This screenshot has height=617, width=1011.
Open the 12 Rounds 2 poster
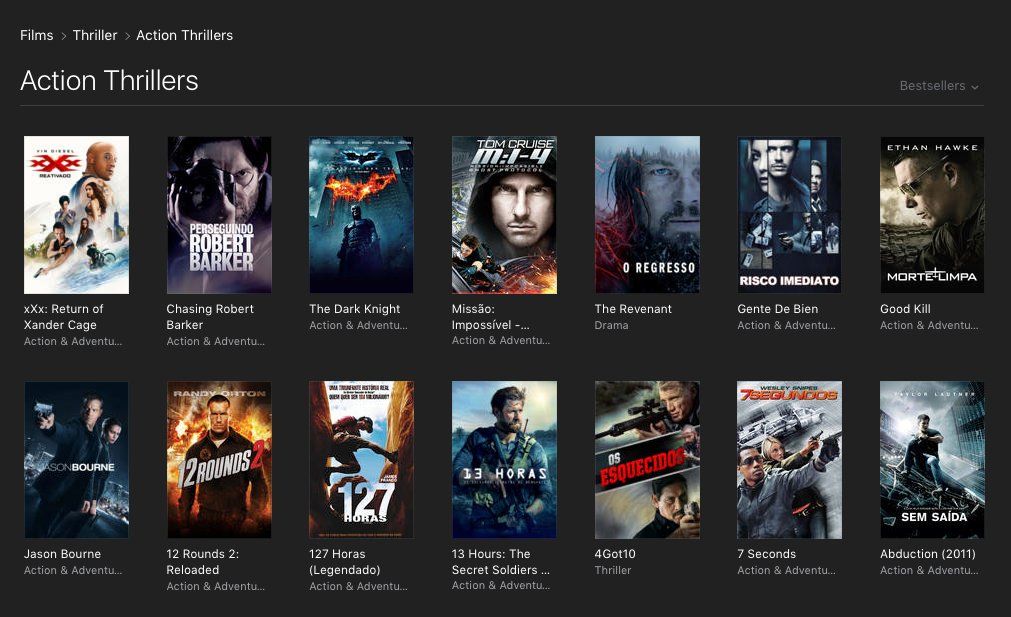click(x=219, y=460)
